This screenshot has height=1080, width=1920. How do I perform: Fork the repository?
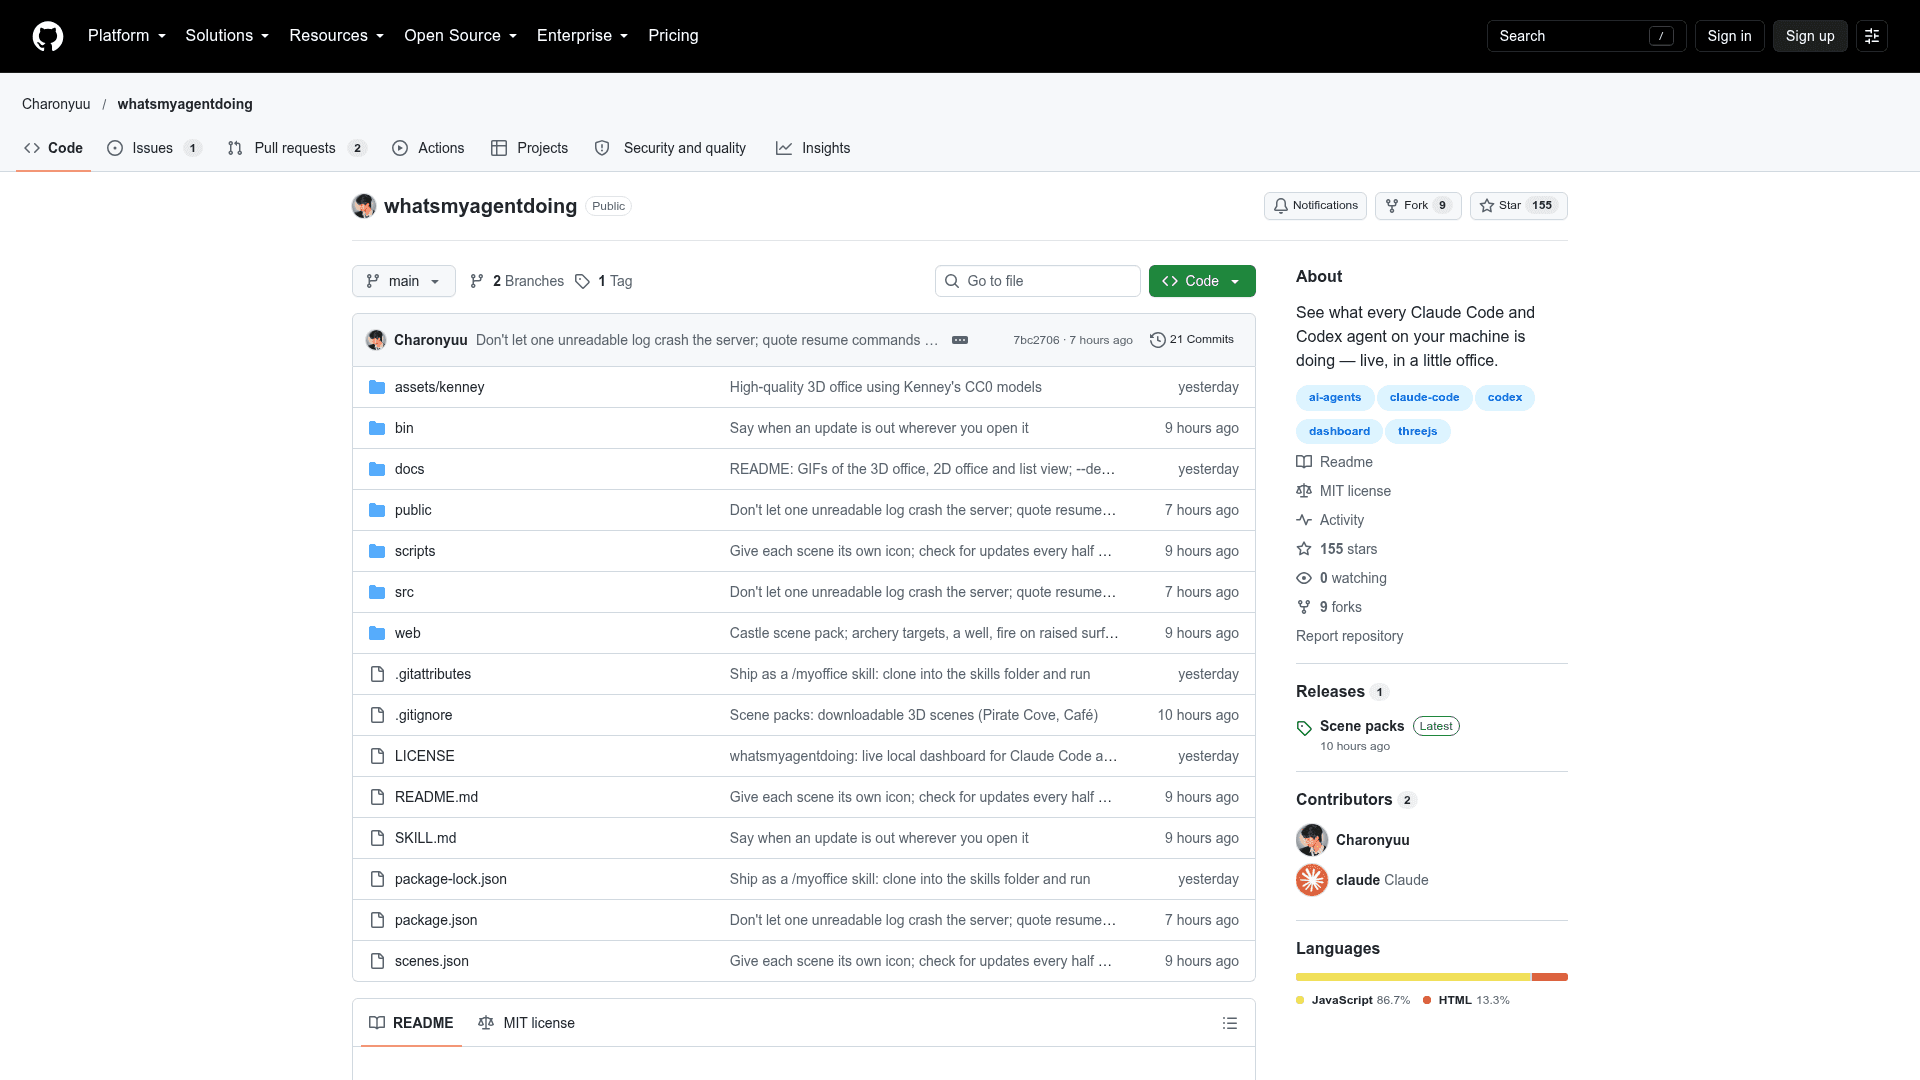click(1418, 206)
